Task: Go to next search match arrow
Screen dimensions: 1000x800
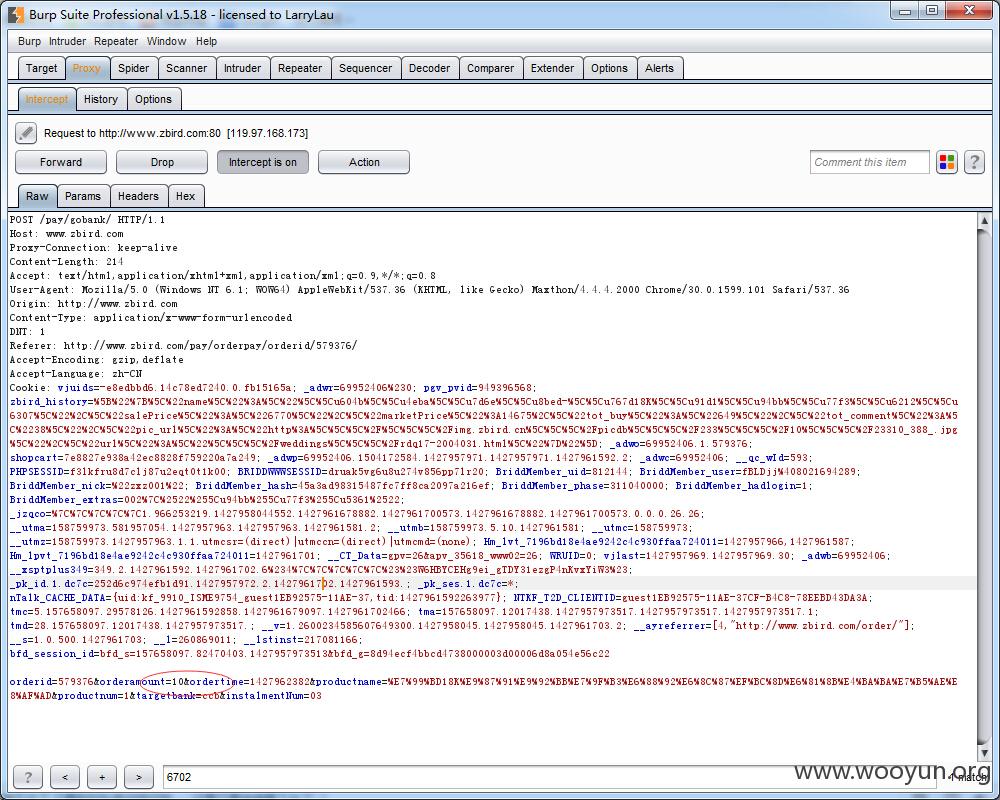Action: 138,776
